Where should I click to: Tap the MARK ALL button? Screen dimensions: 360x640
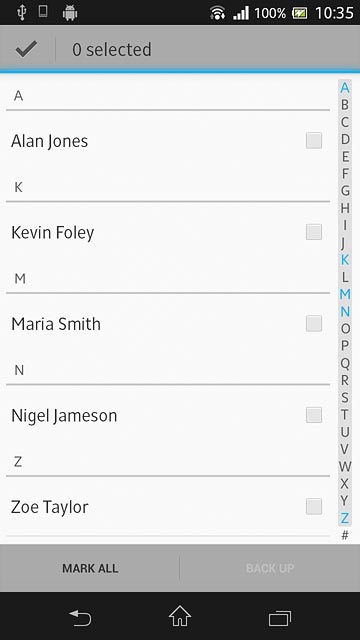90,568
